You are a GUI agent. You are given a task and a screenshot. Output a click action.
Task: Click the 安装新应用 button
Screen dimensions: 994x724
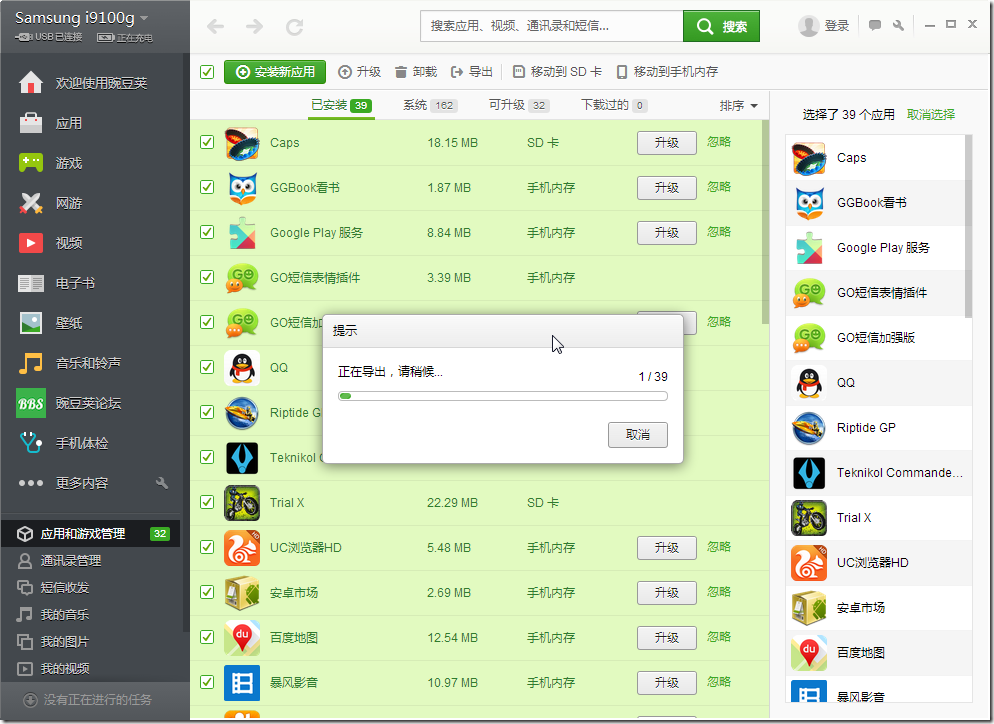(274, 72)
